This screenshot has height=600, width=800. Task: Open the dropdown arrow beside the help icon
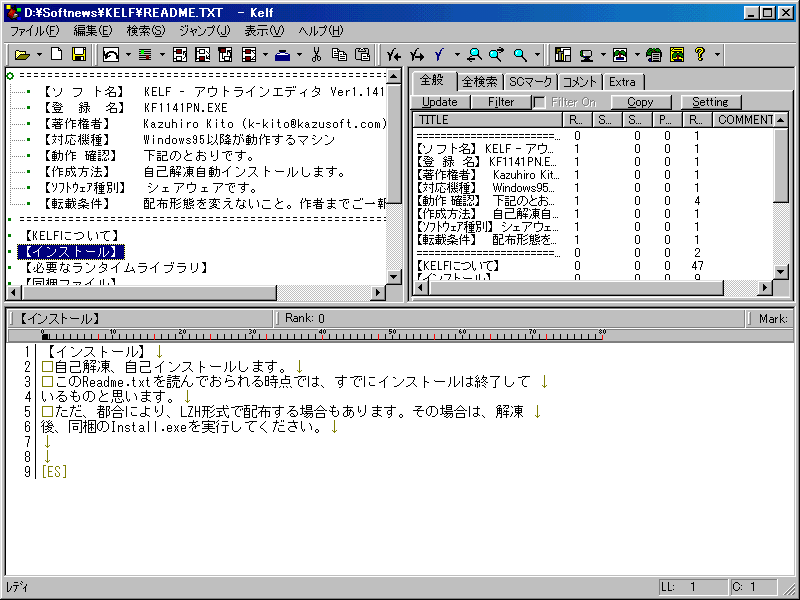[x=717, y=55]
